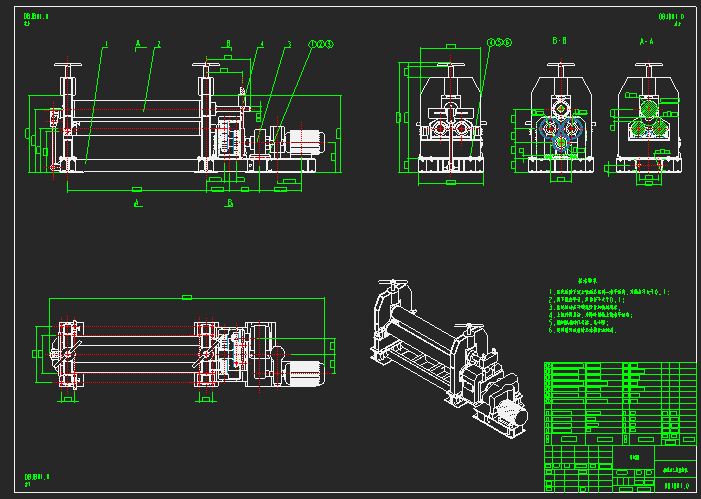
Task: Select the parts list table above title block
Action: 620,404
